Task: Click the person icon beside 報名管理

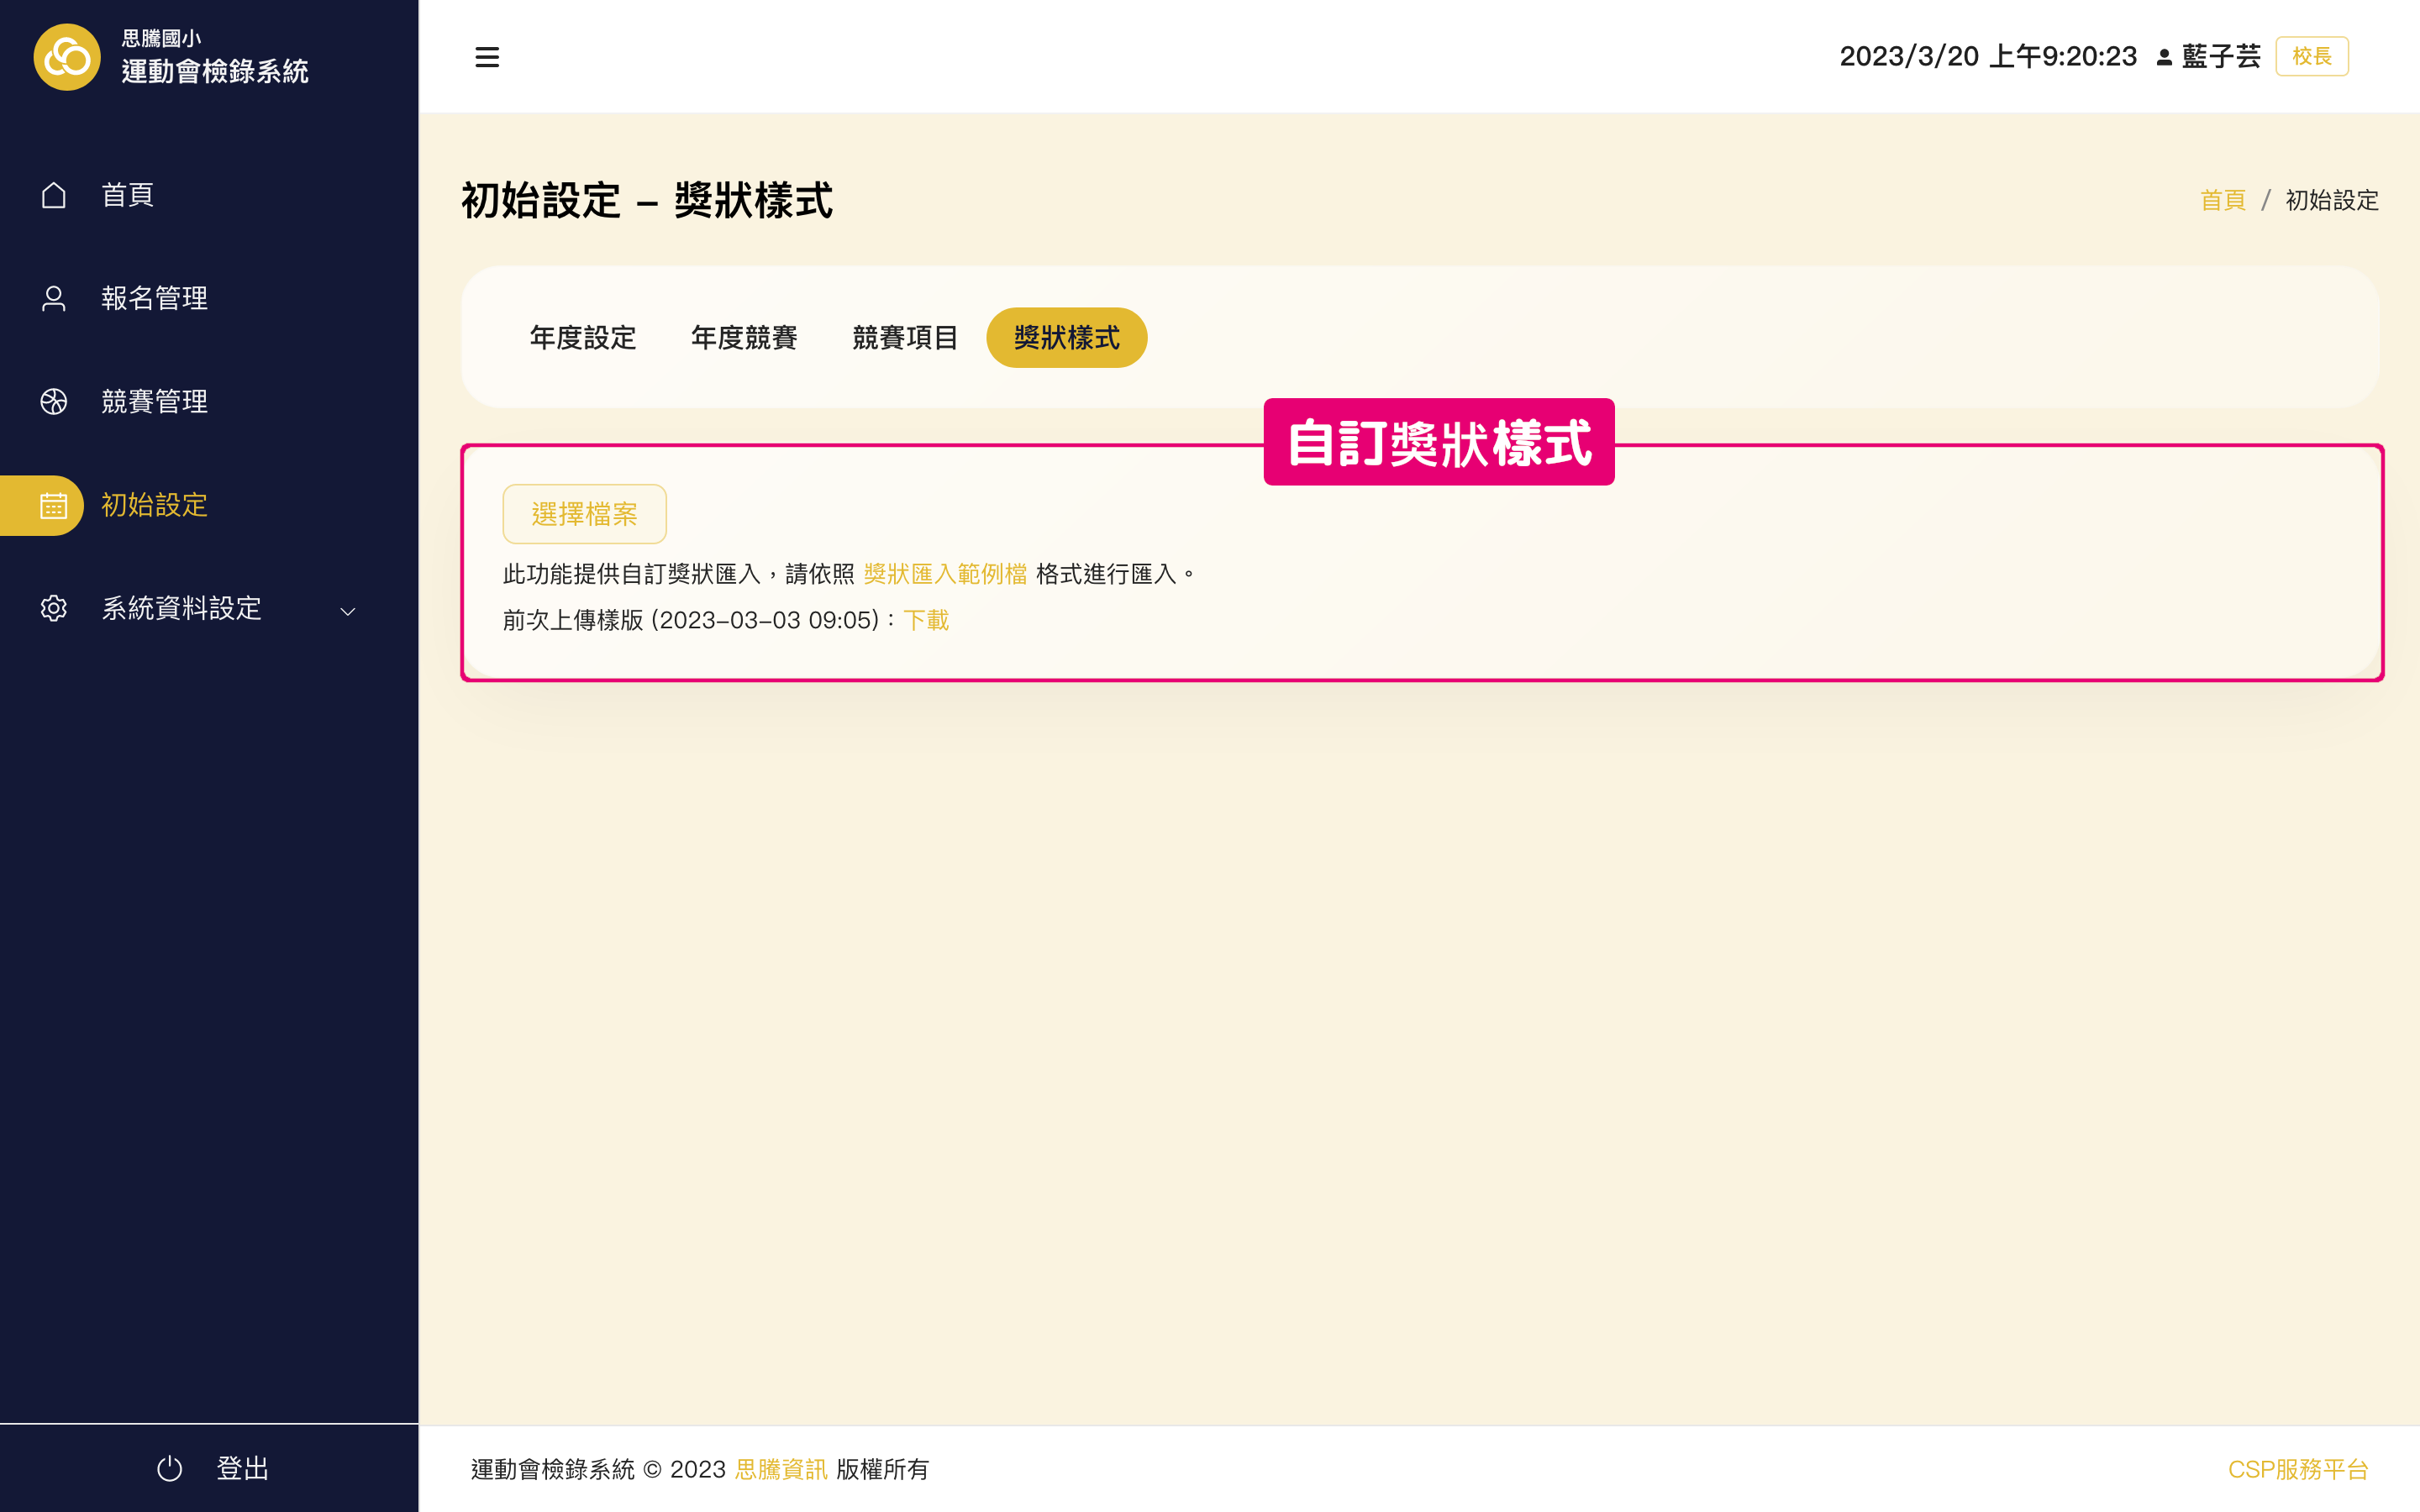Action: 53,297
